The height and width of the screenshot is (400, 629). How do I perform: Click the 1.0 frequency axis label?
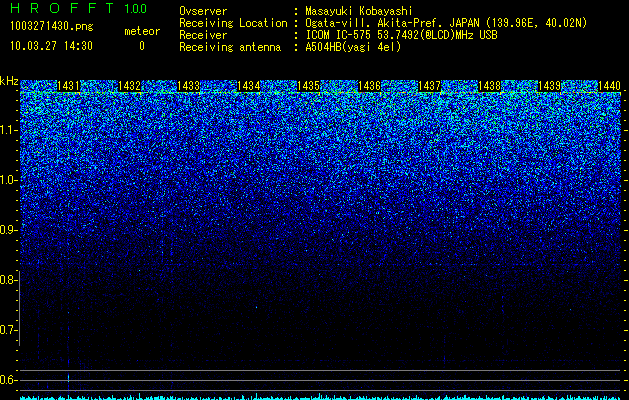click(8, 180)
